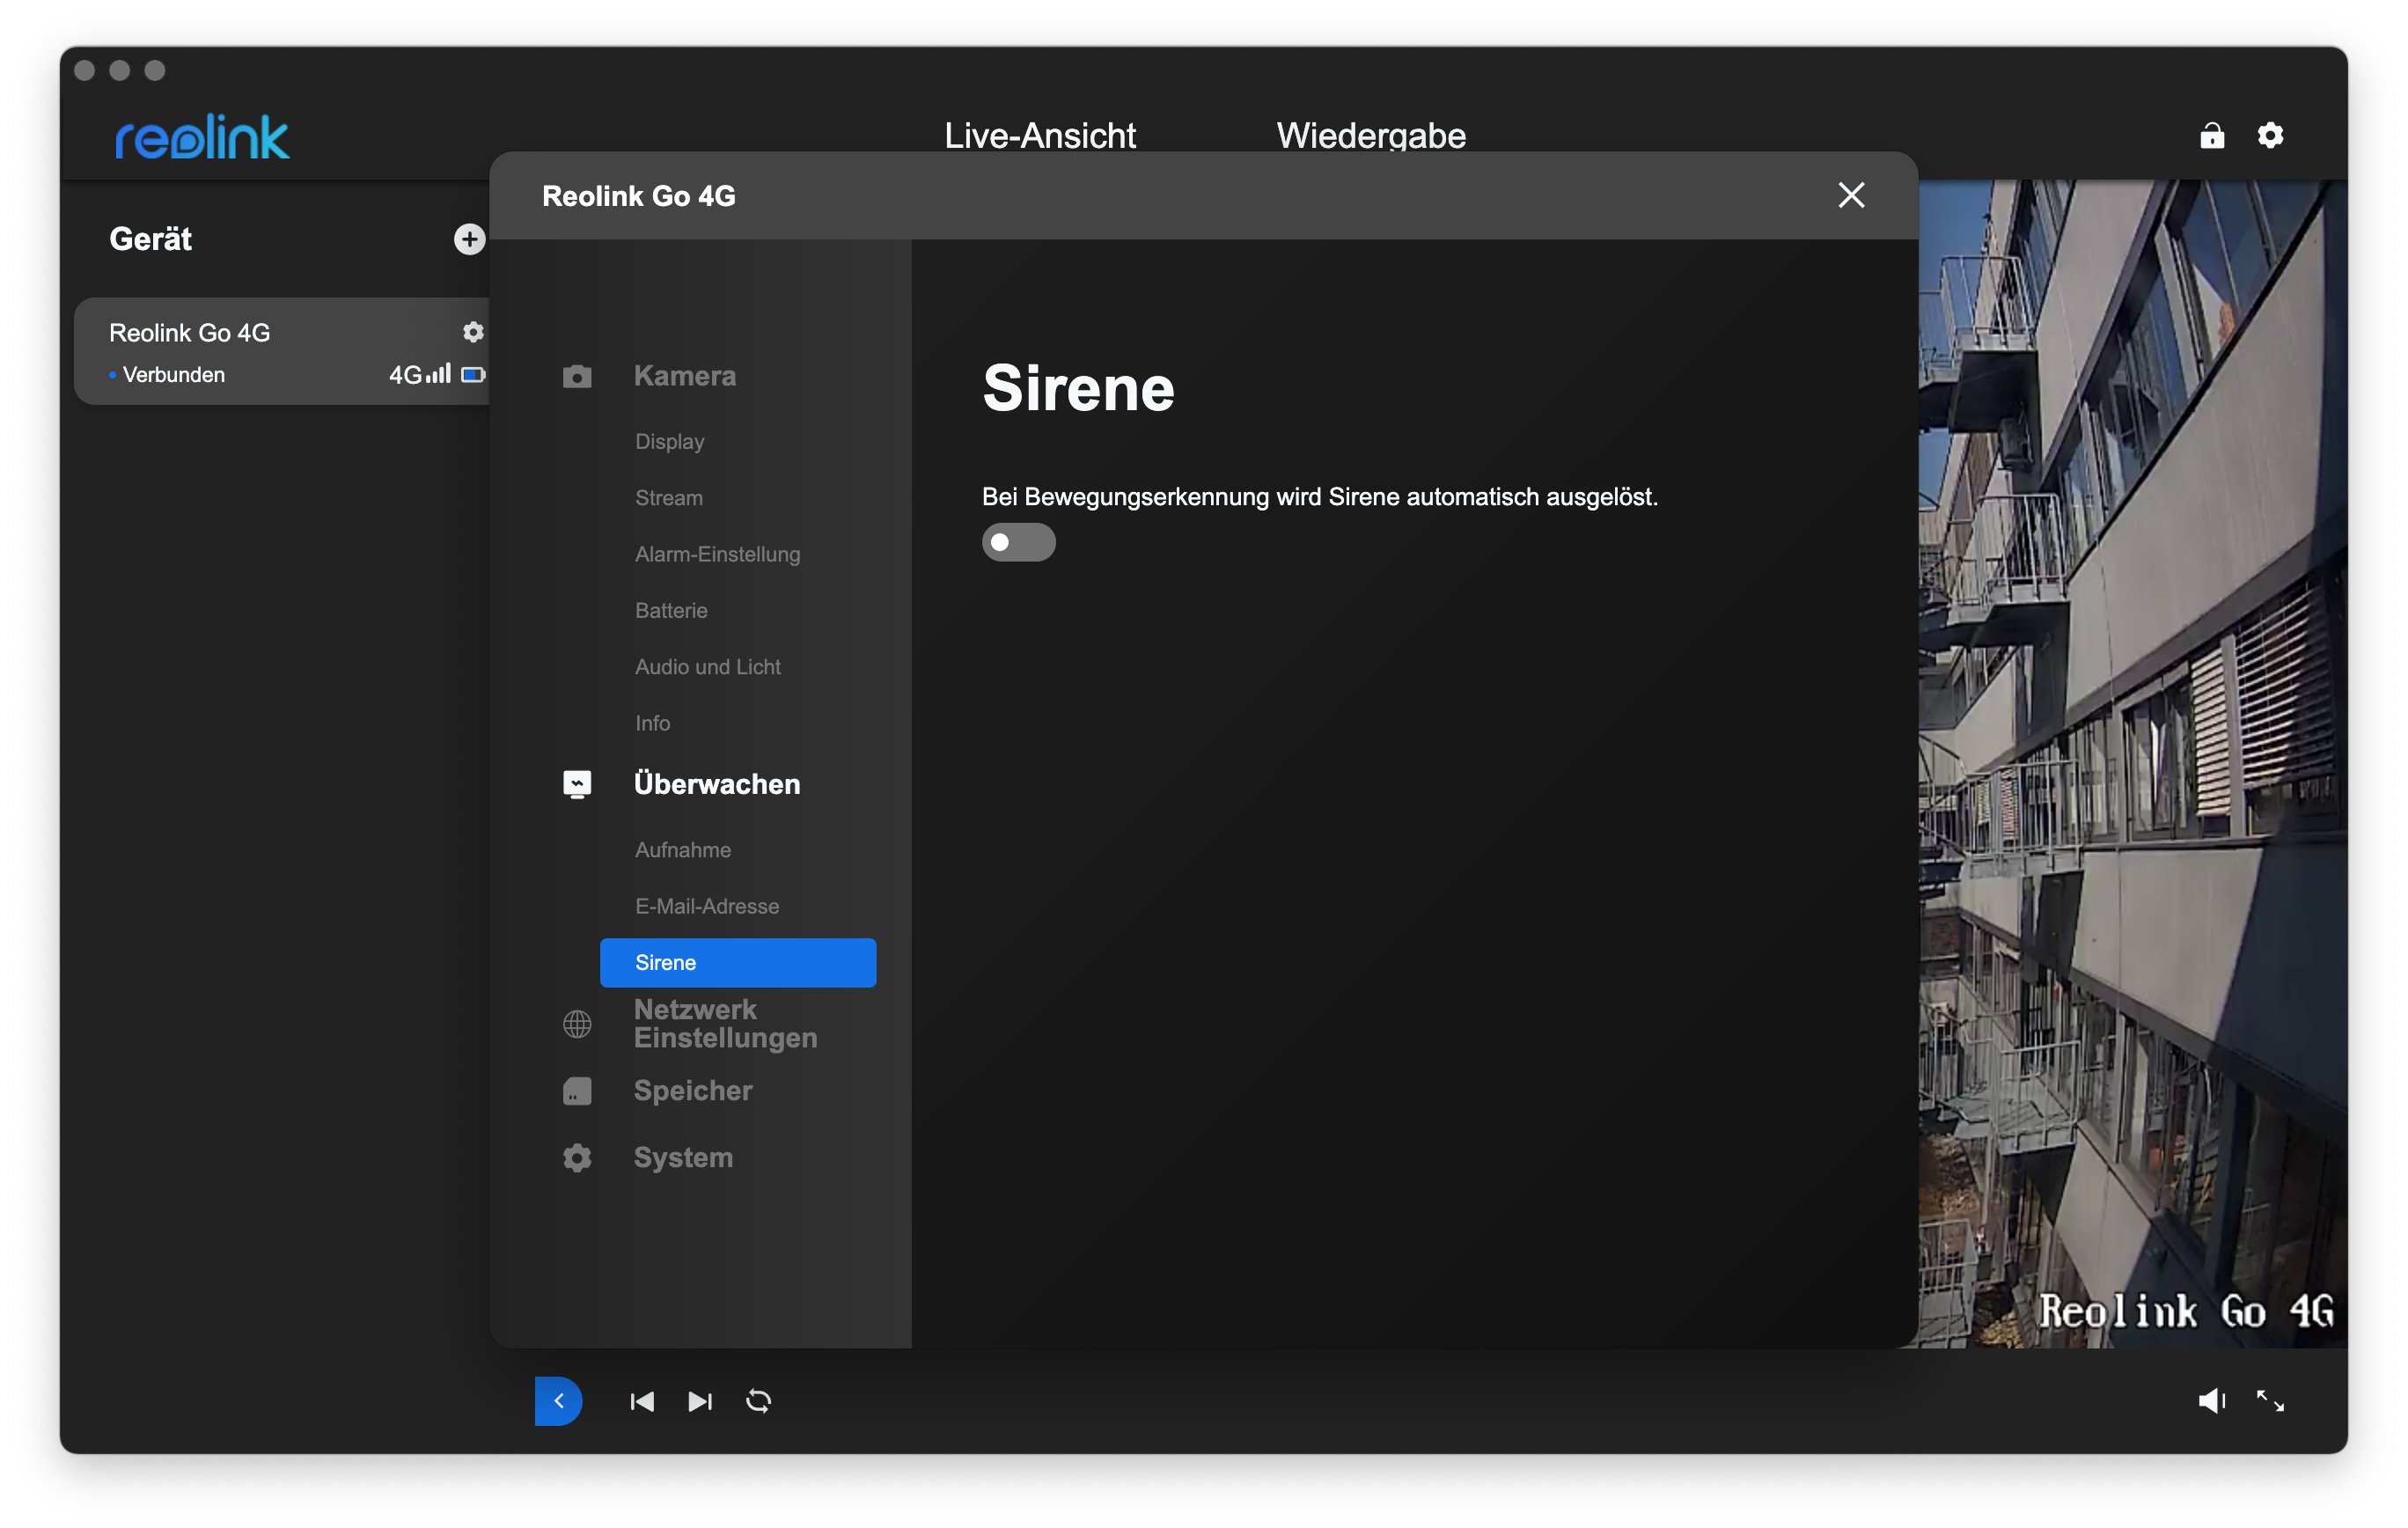Viewport: 2408px width, 1528px height.
Task: Open the E-Mail-Adresse settings page
Action: point(706,906)
